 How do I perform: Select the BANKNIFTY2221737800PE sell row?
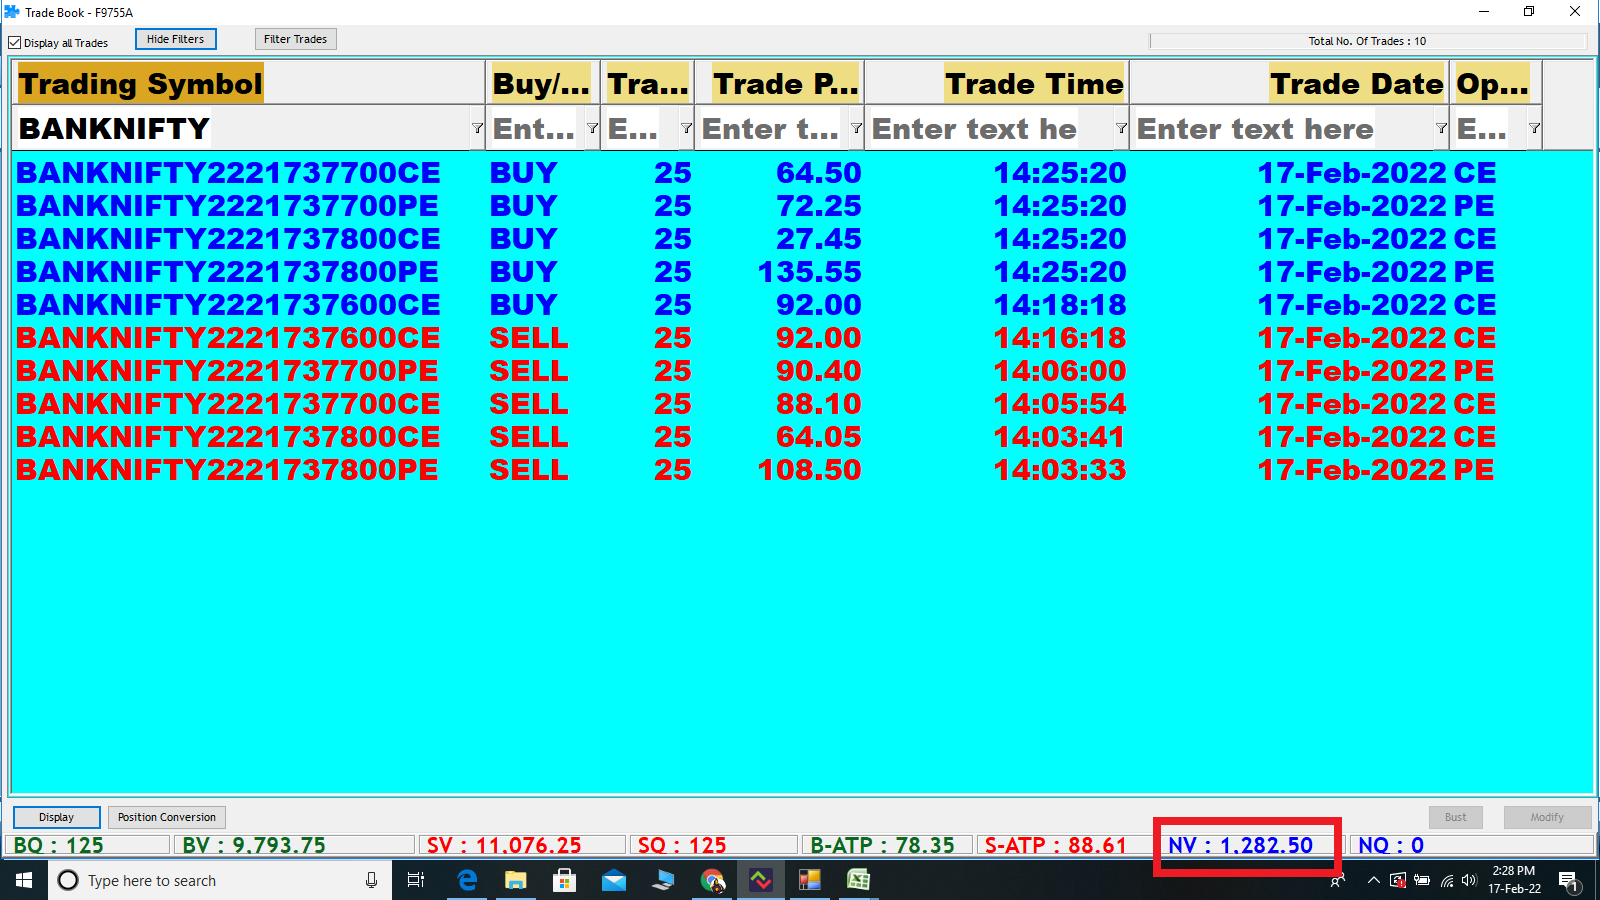coord(802,470)
